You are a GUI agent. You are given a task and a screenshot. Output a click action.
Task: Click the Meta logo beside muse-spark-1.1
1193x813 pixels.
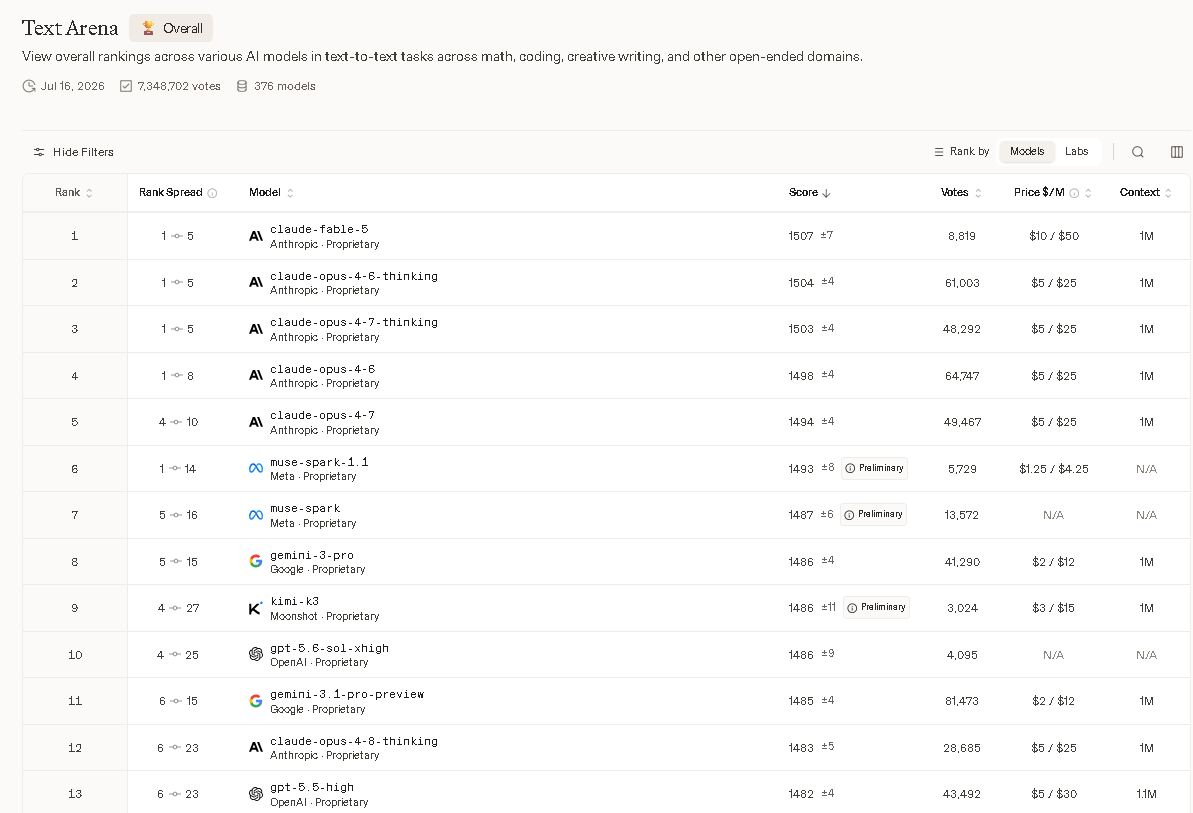click(x=256, y=468)
